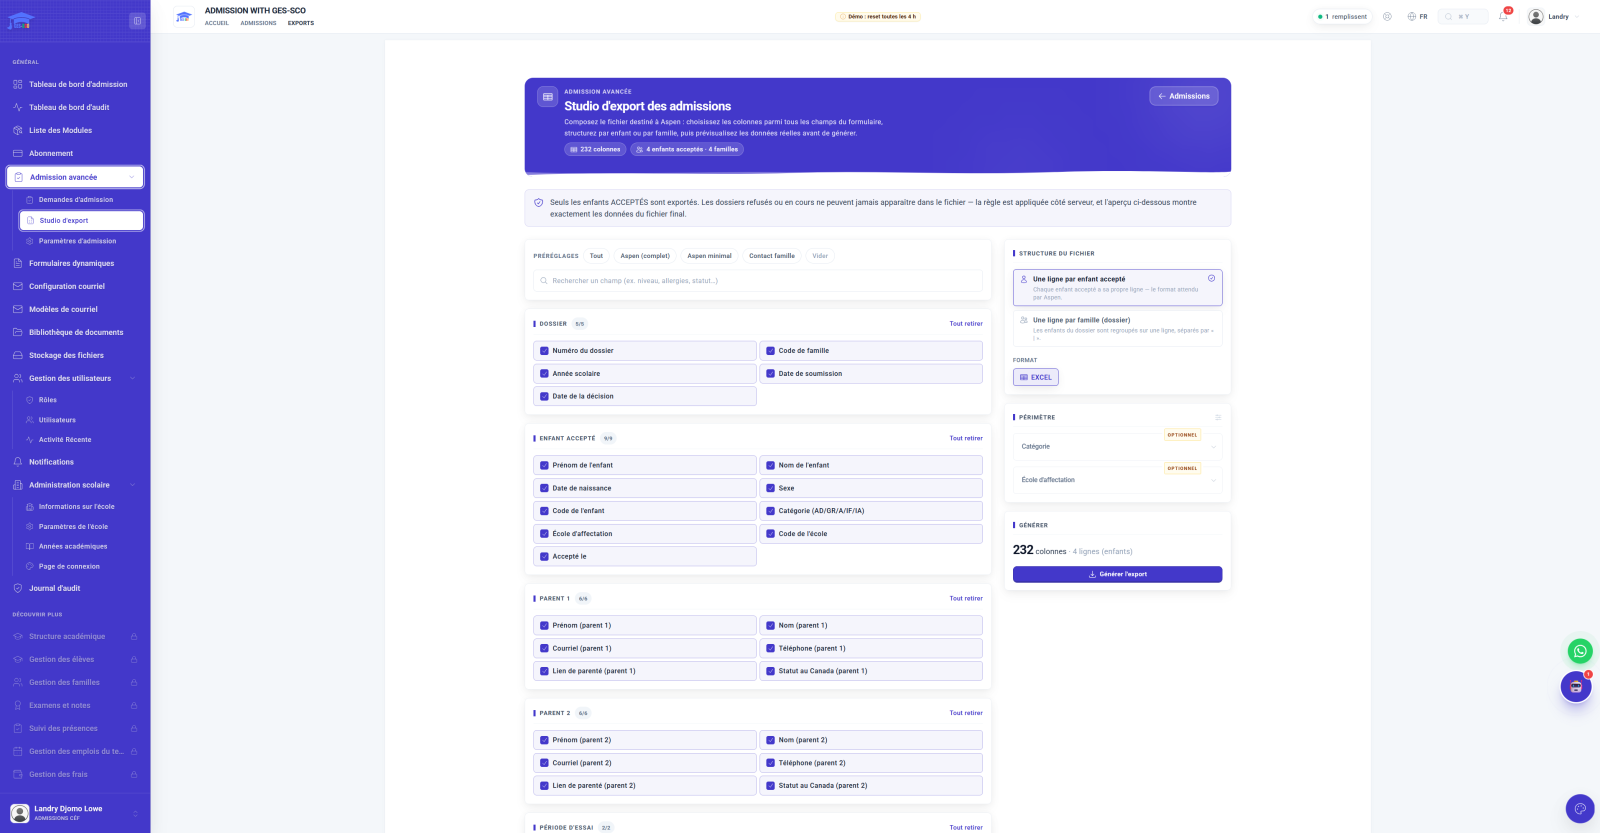
Task: Click the field search box
Action: click(x=758, y=281)
